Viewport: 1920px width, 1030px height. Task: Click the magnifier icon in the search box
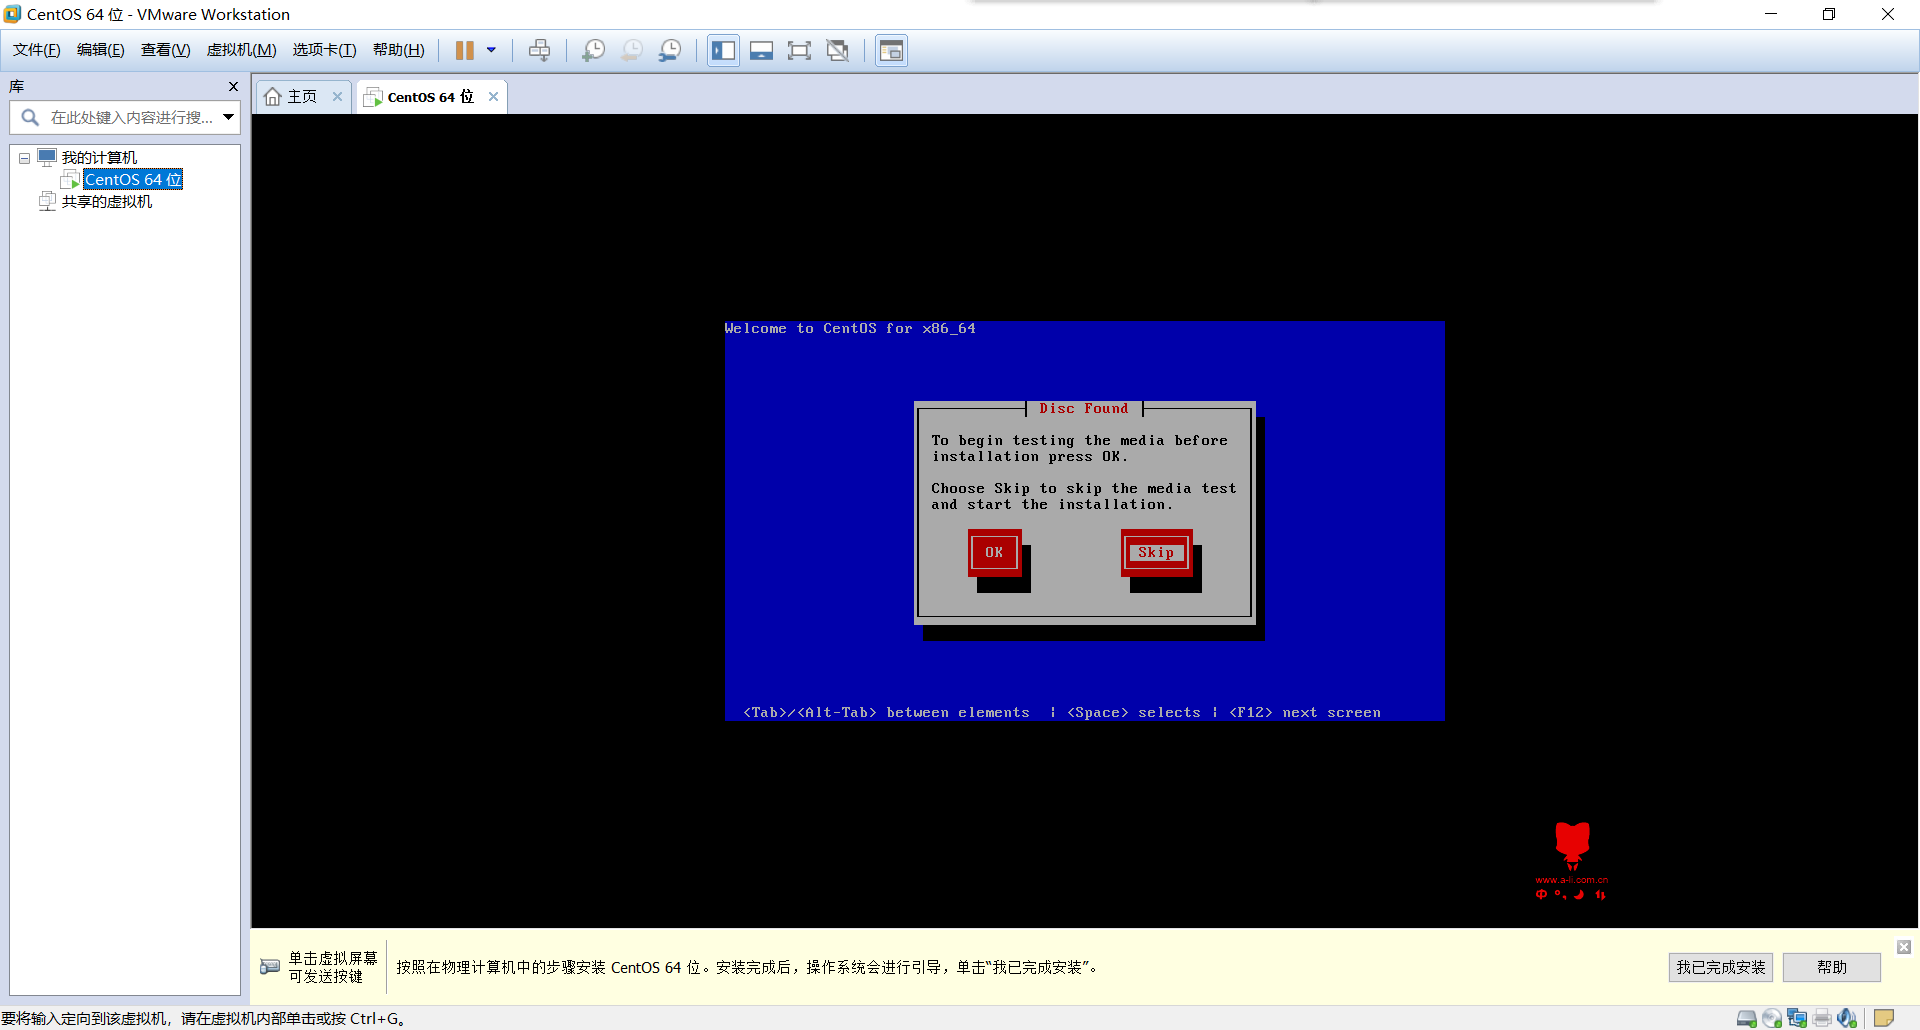coord(30,118)
